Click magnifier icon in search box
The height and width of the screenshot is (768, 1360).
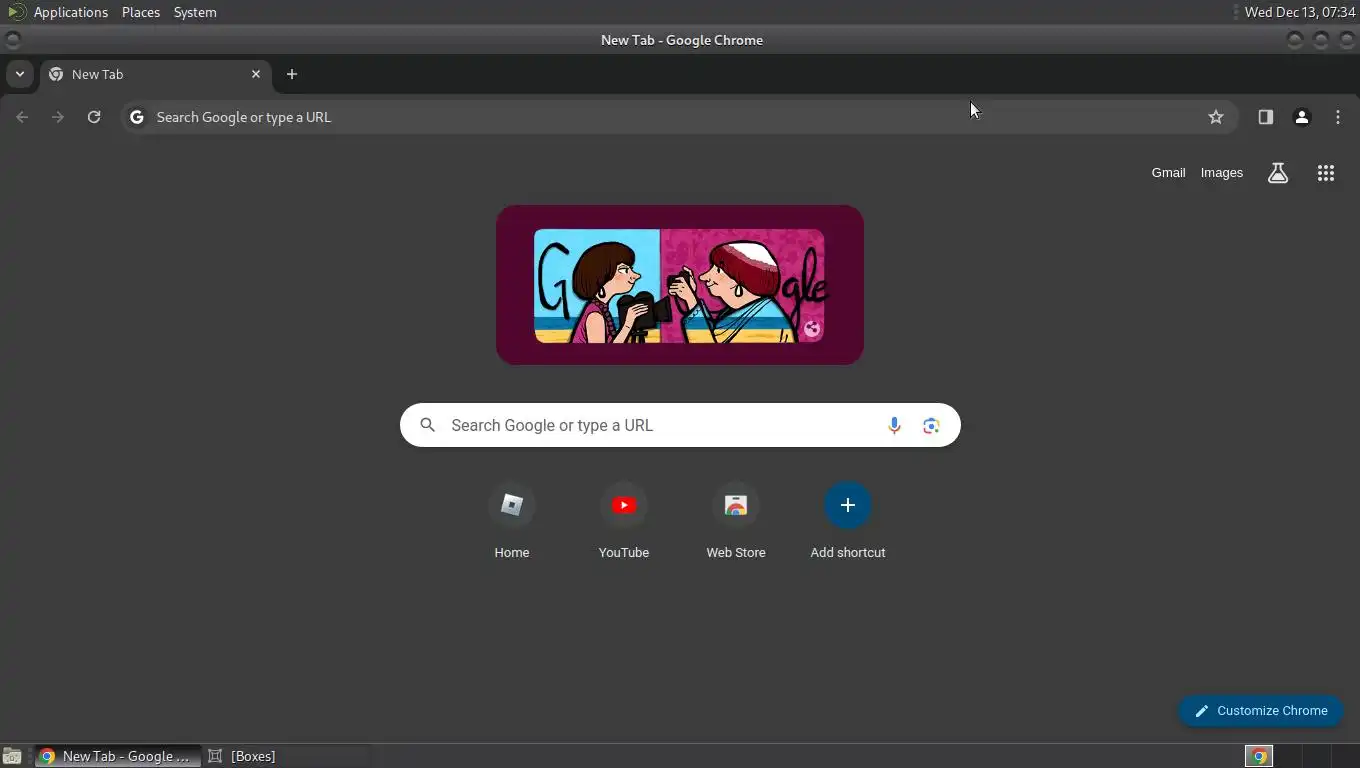428,425
